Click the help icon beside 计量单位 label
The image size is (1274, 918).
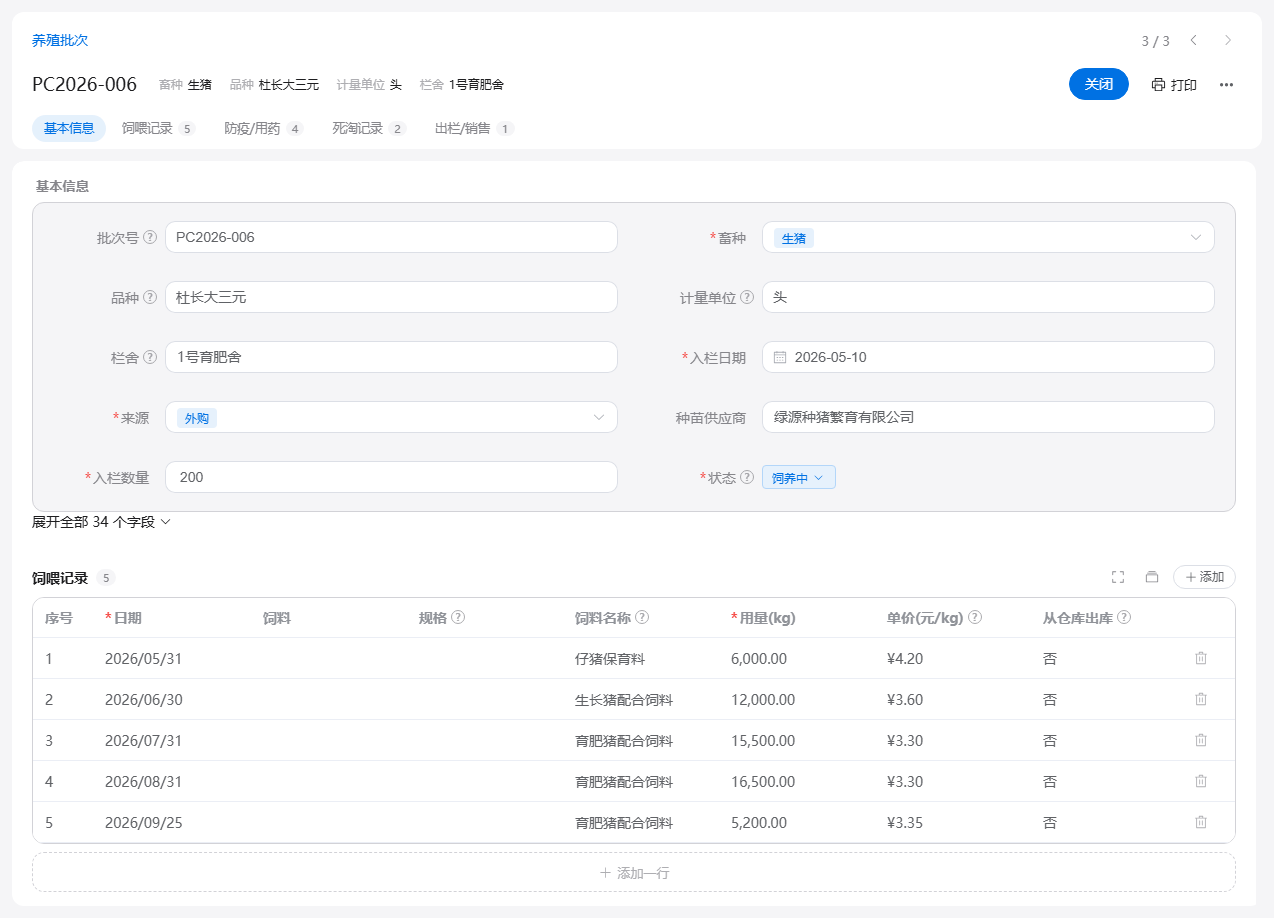point(747,297)
